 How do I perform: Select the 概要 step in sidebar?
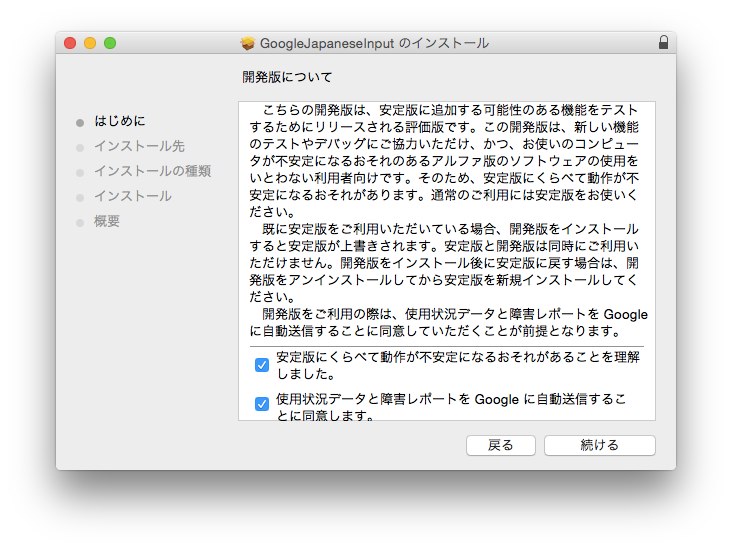[x=107, y=221]
